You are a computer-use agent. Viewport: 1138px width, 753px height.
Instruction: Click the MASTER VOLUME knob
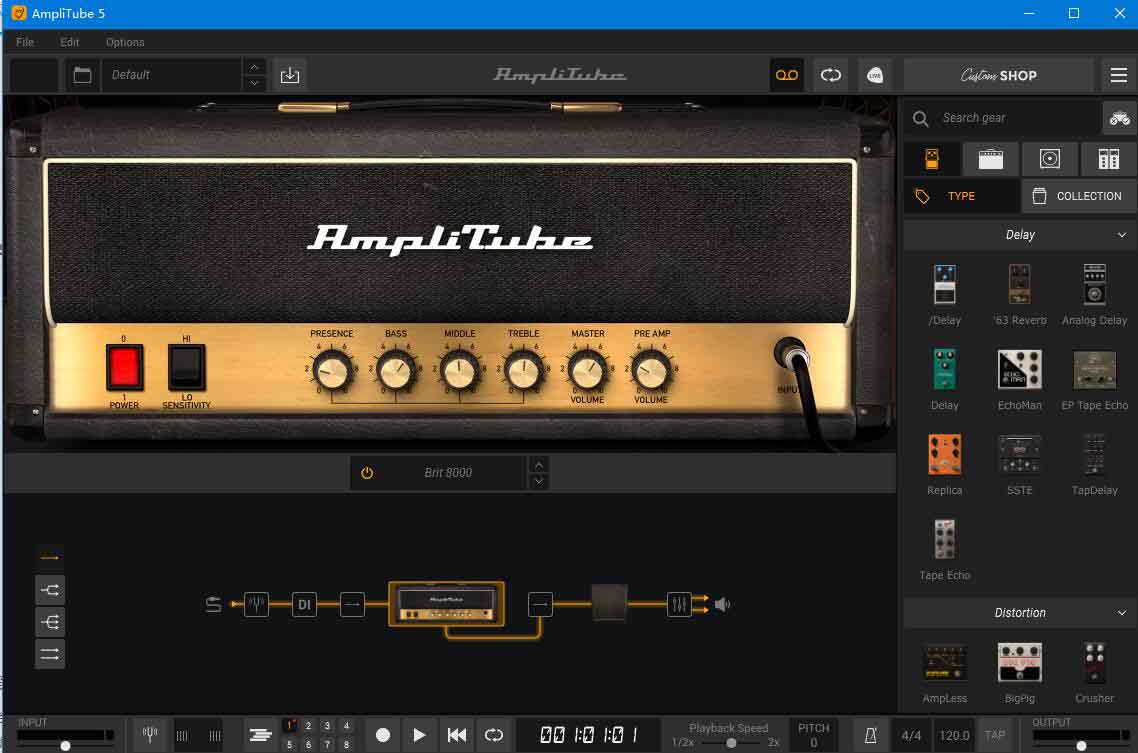point(587,371)
